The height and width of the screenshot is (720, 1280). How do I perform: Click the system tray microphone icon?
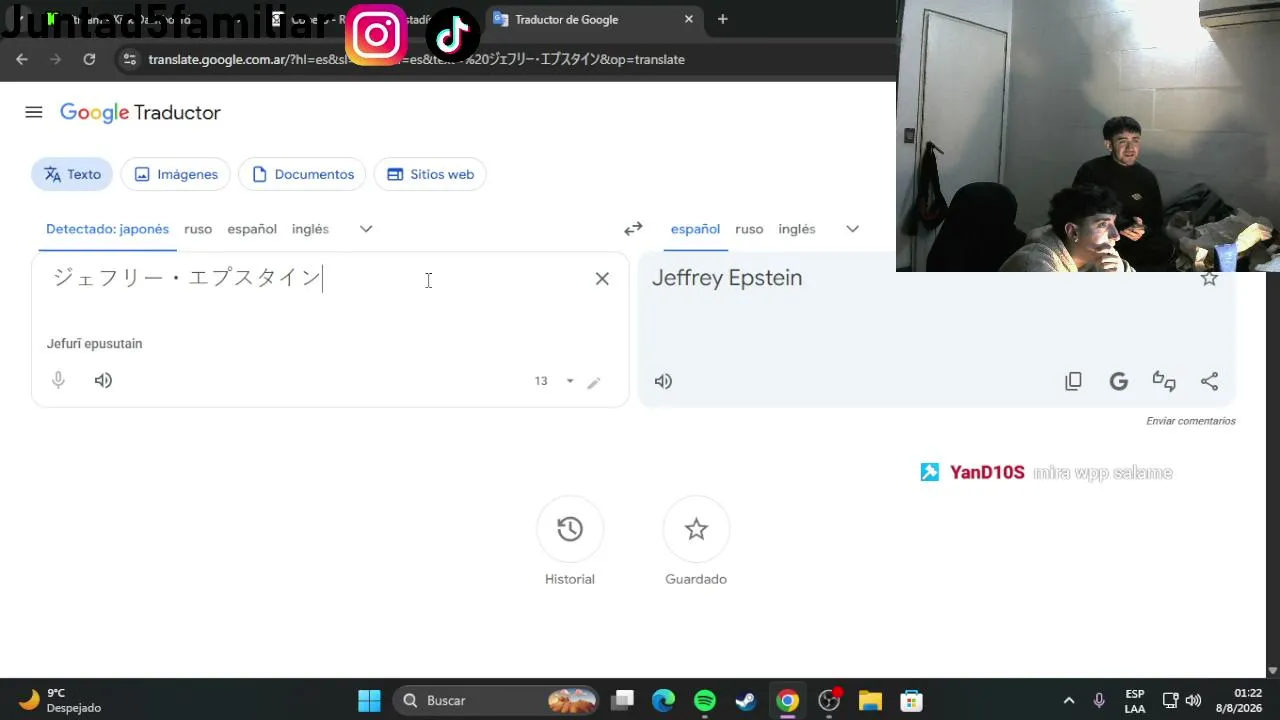pos(1099,701)
